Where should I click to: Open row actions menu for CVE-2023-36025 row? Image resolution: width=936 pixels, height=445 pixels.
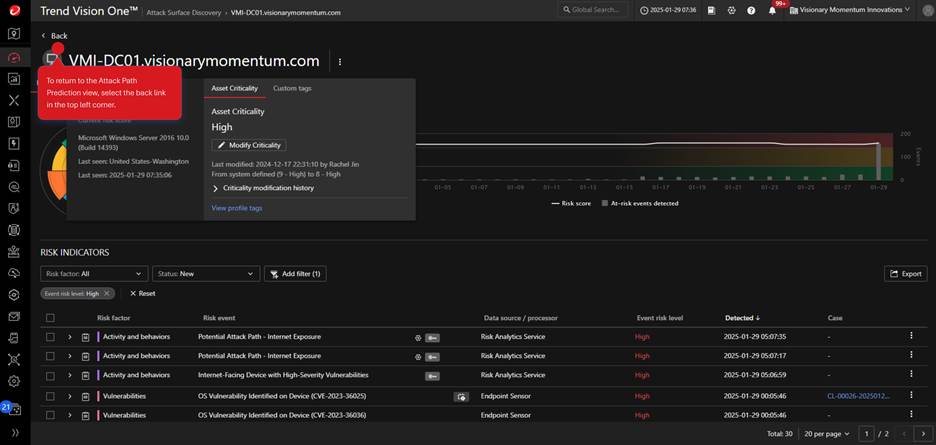tap(911, 395)
